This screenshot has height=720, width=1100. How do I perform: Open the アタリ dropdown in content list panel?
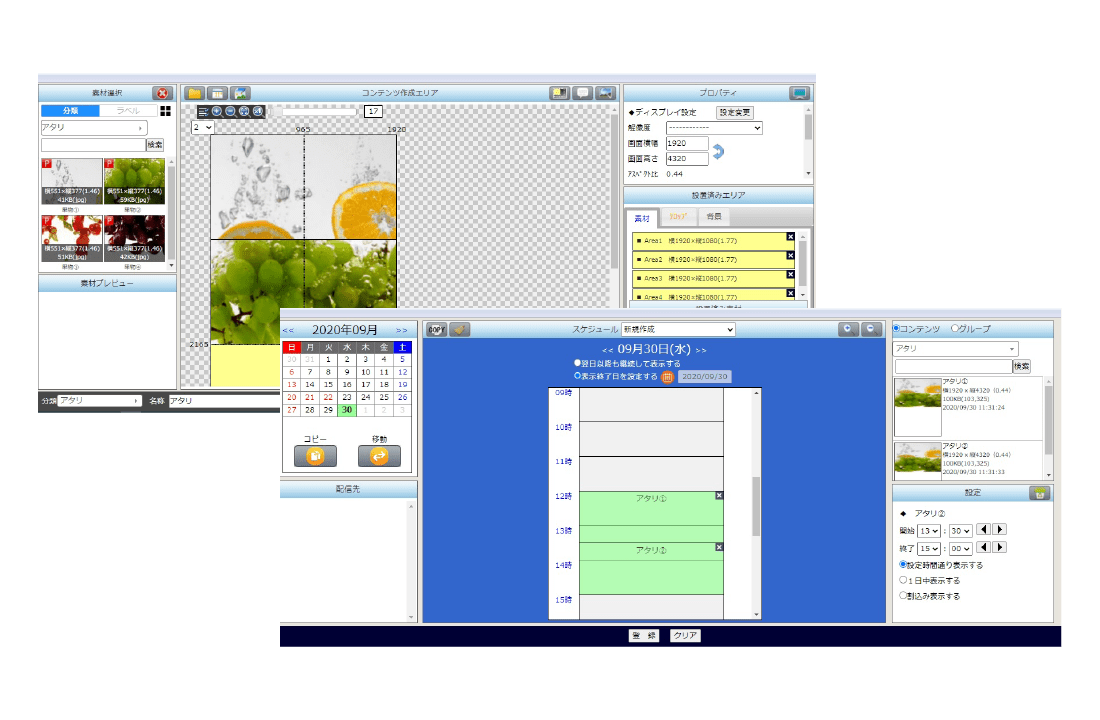click(955, 348)
